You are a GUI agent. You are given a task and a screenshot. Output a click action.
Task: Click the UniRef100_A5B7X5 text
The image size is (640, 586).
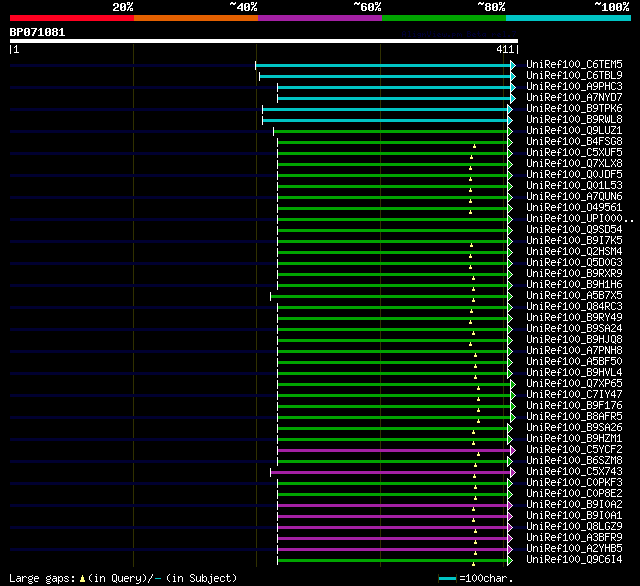click(574, 296)
